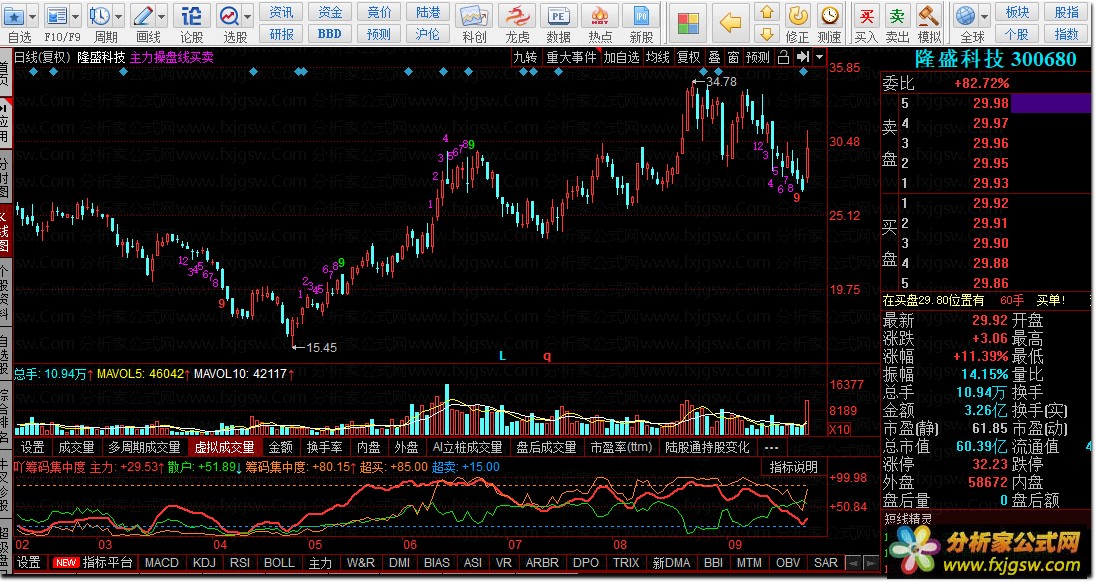Switch to the MACD indicator tab
This screenshot has height=582, width=1097.
coord(162,562)
